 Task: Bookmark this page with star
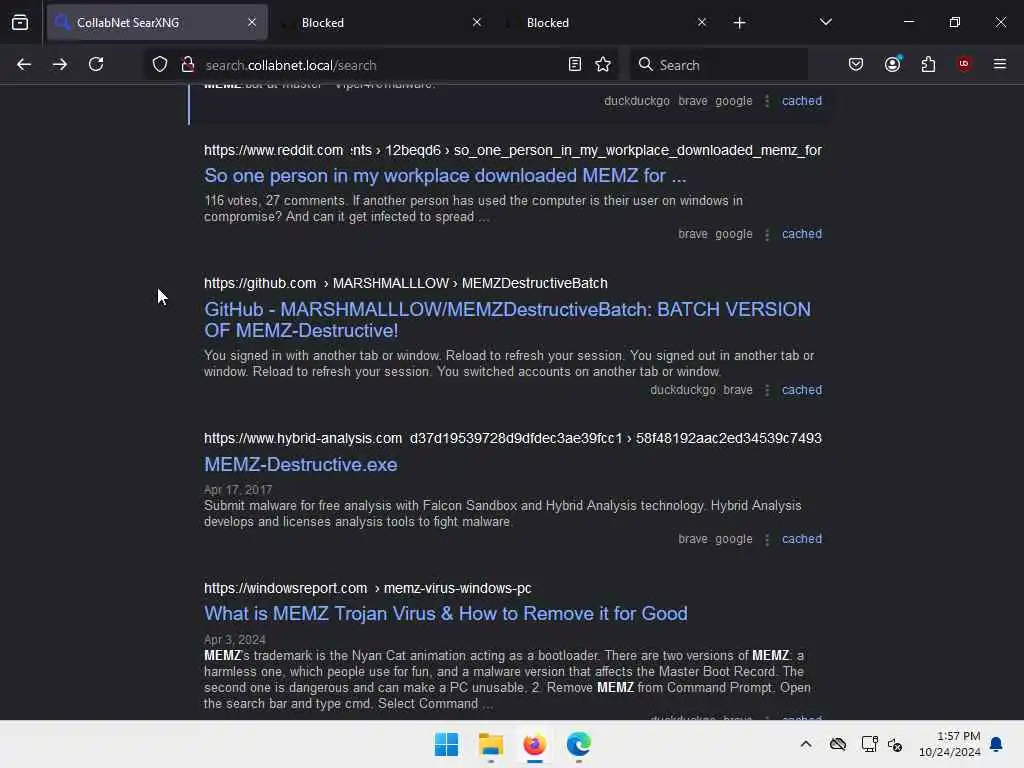603,64
